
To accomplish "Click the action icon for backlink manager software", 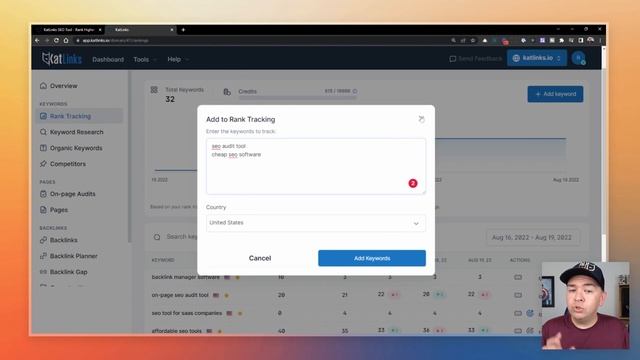I will [x=518, y=277].
